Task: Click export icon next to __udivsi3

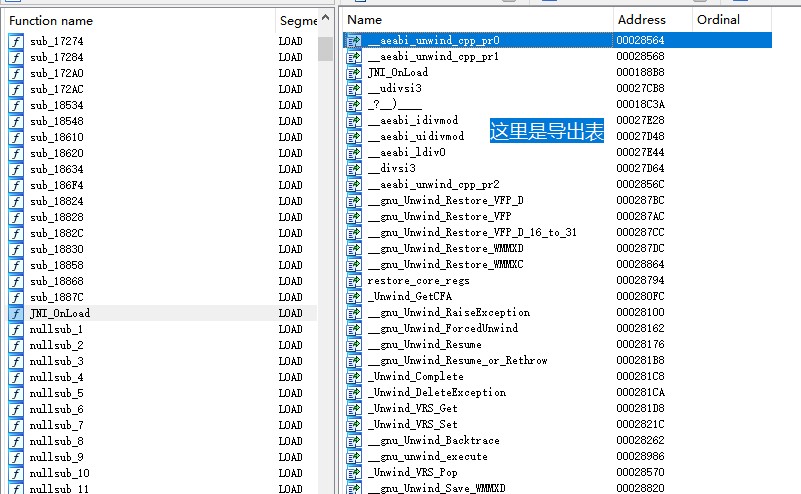Action: coord(354,88)
